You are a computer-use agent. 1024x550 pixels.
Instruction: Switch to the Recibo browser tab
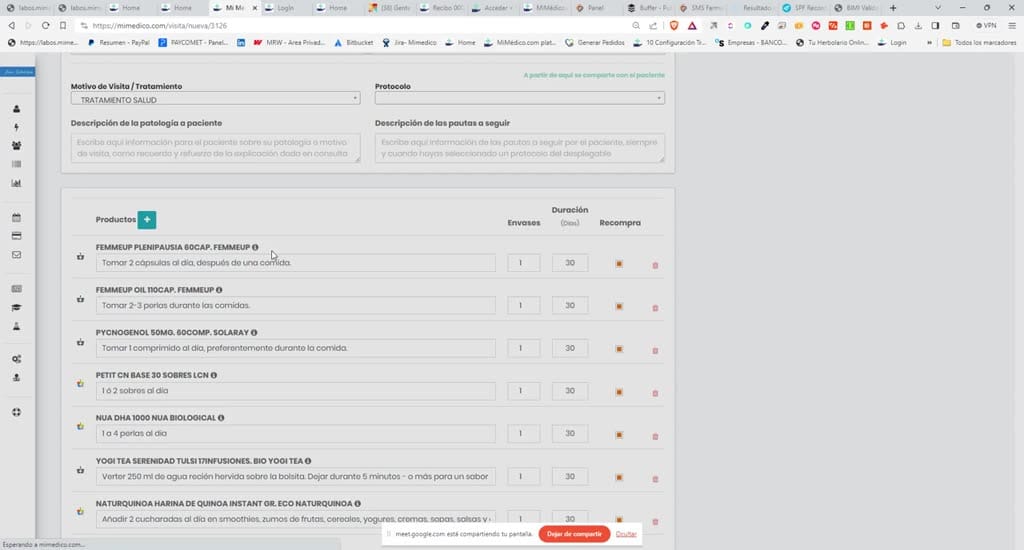point(441,8)
